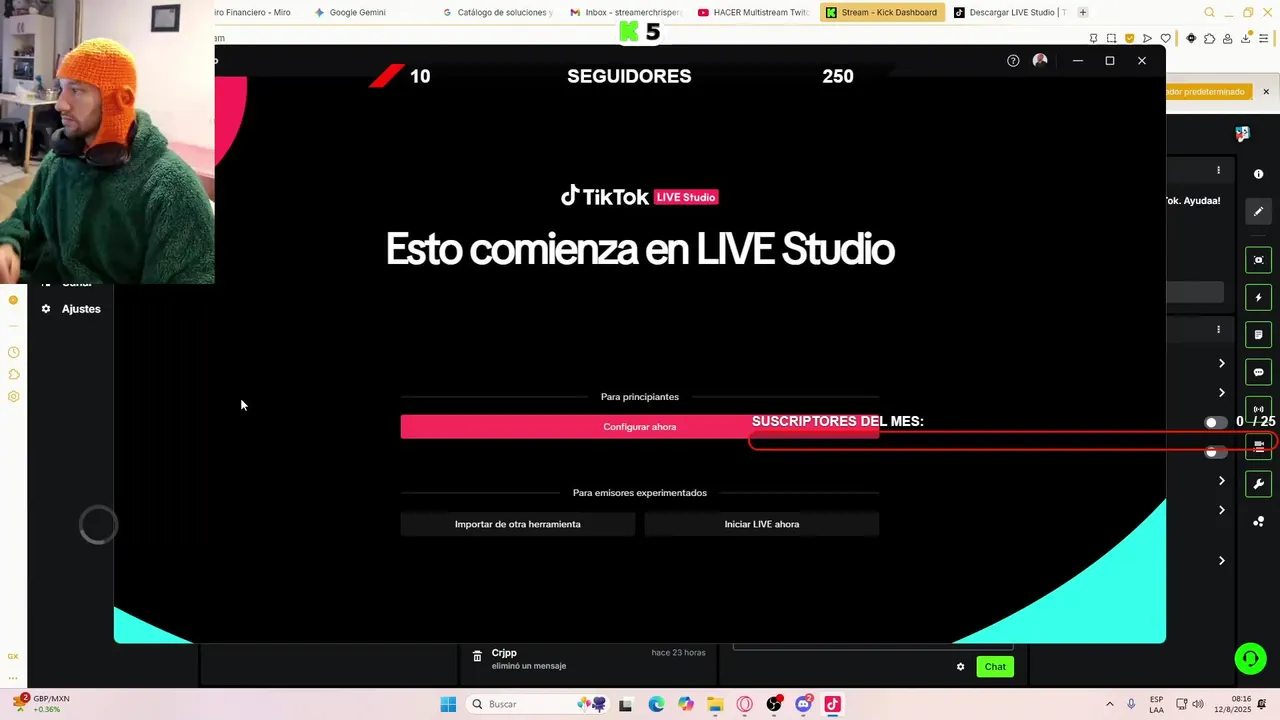This screenshot has width=1280, height=720.
Task: Open GBP/MXN widget on taskbar
Action: coord(40,704)
